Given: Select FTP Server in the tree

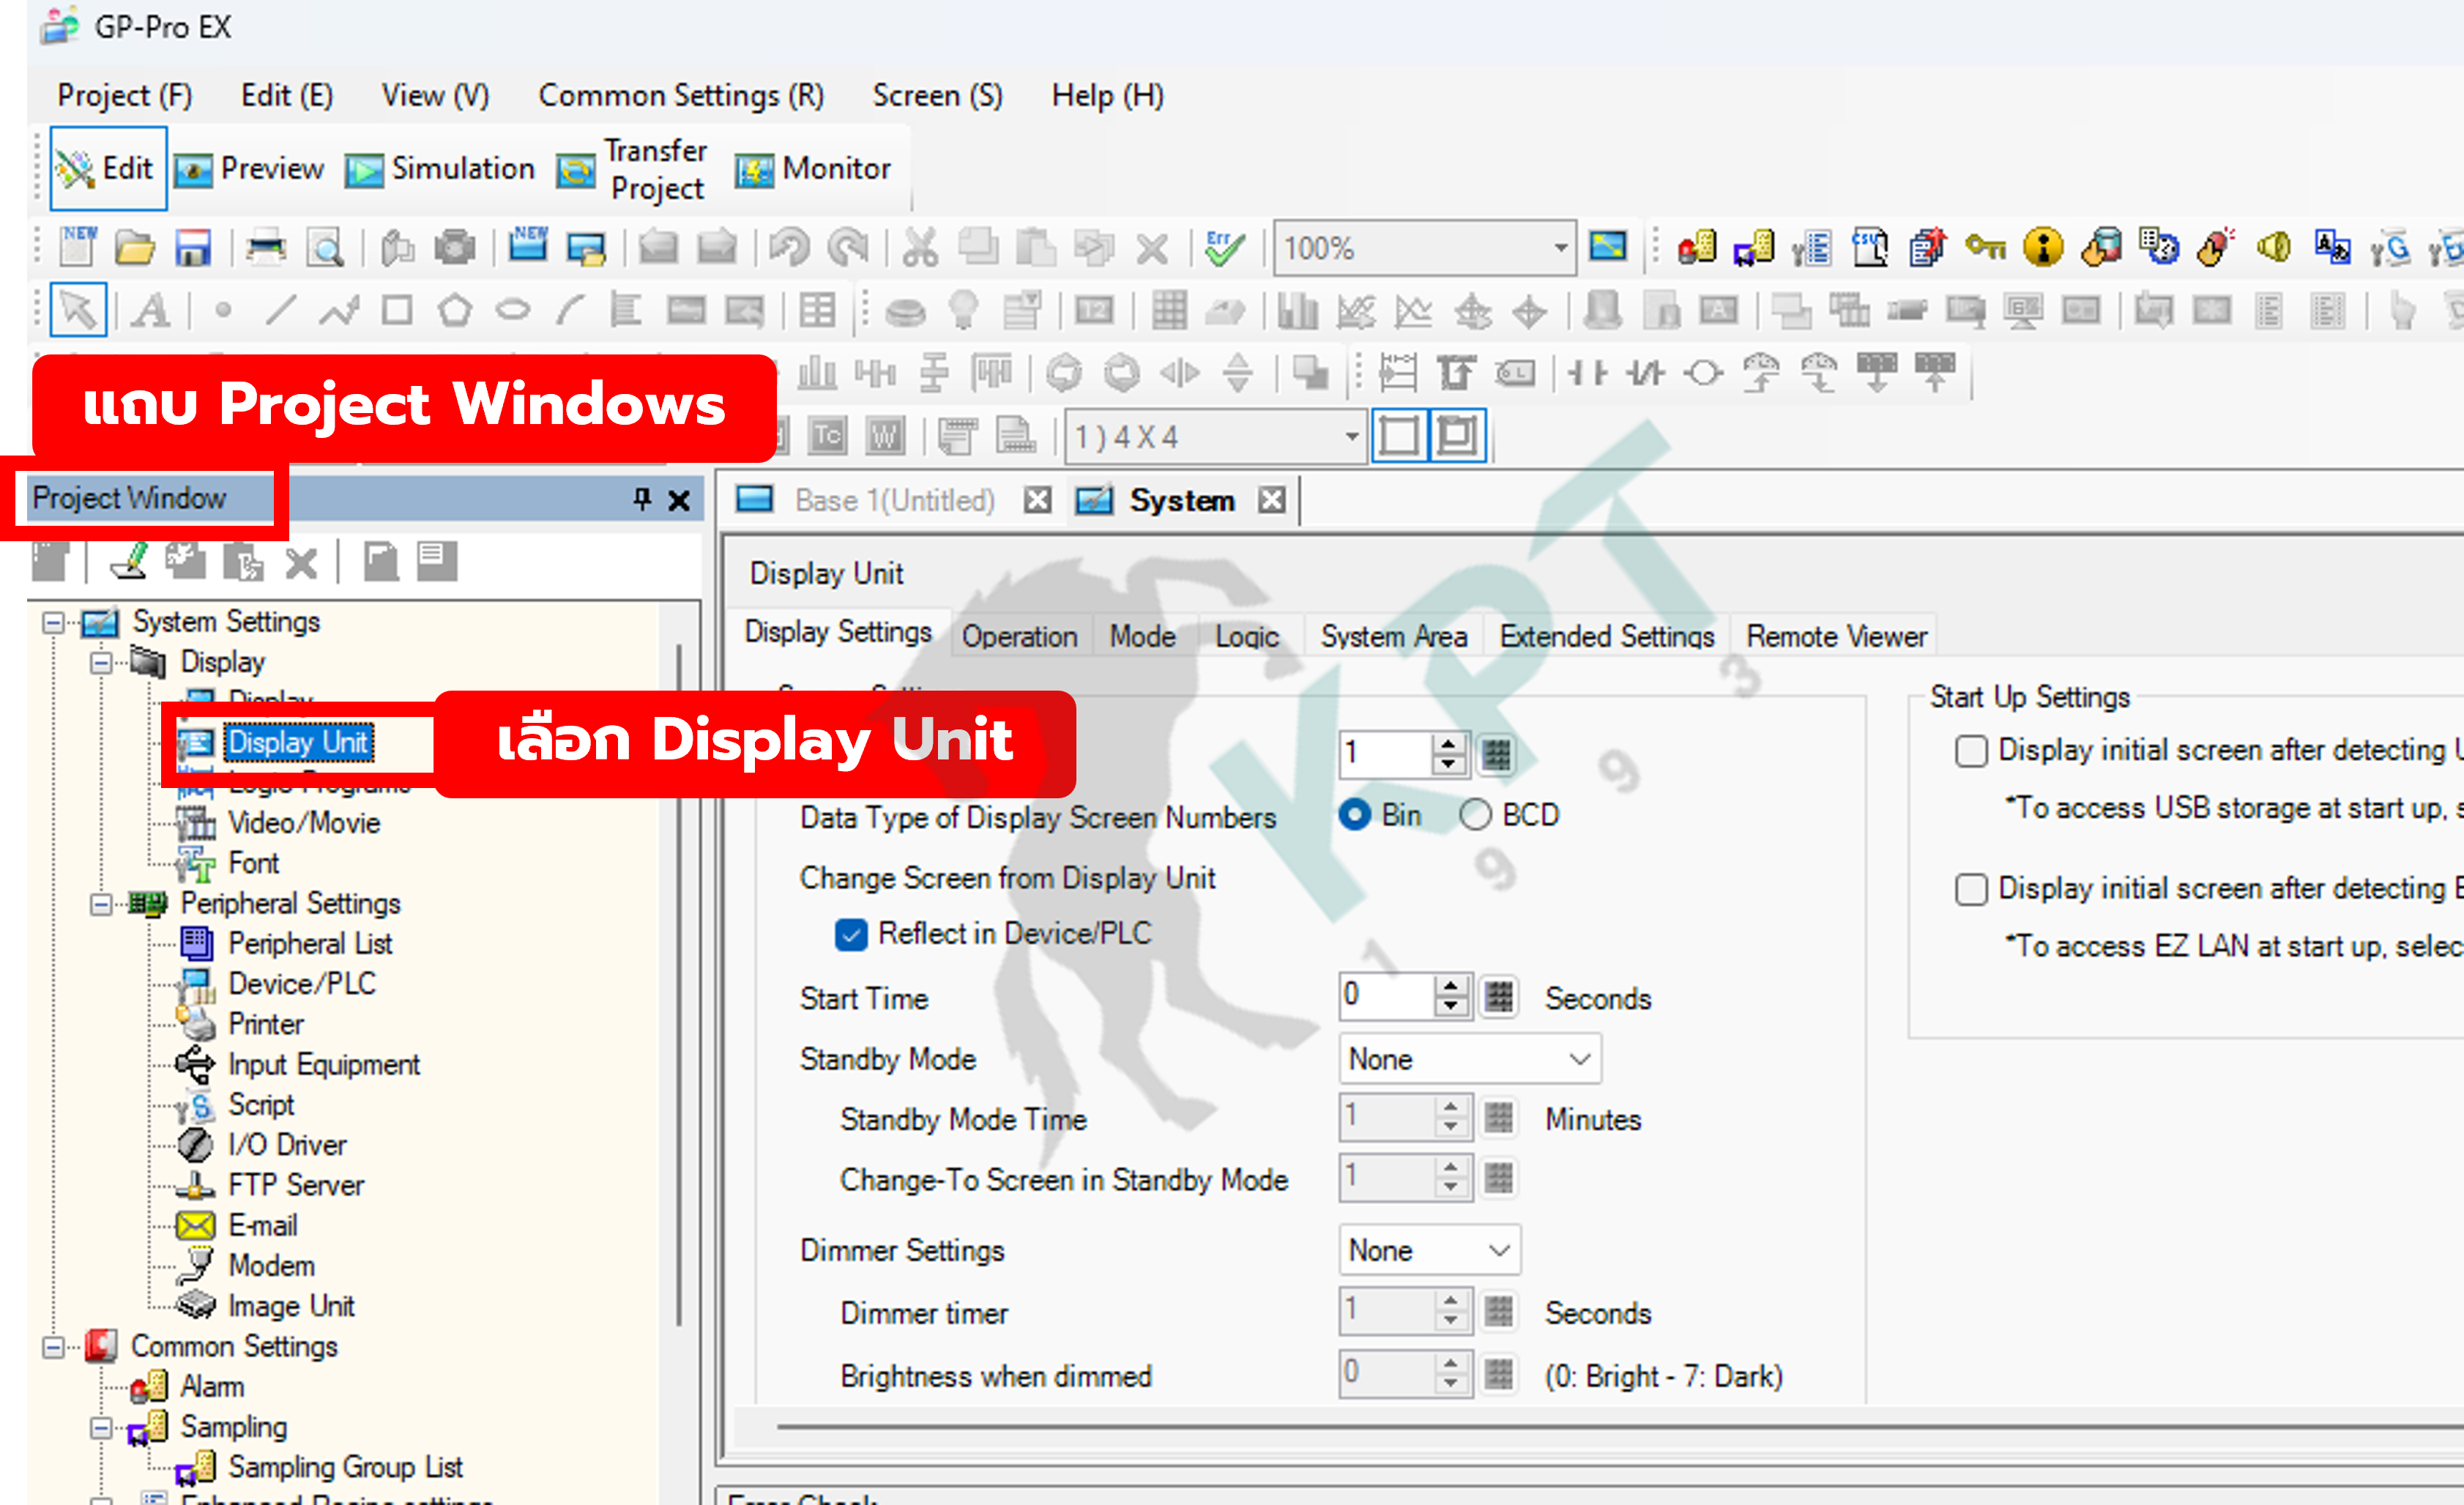Looking at the screenshot, I should tap(296, 1186).
